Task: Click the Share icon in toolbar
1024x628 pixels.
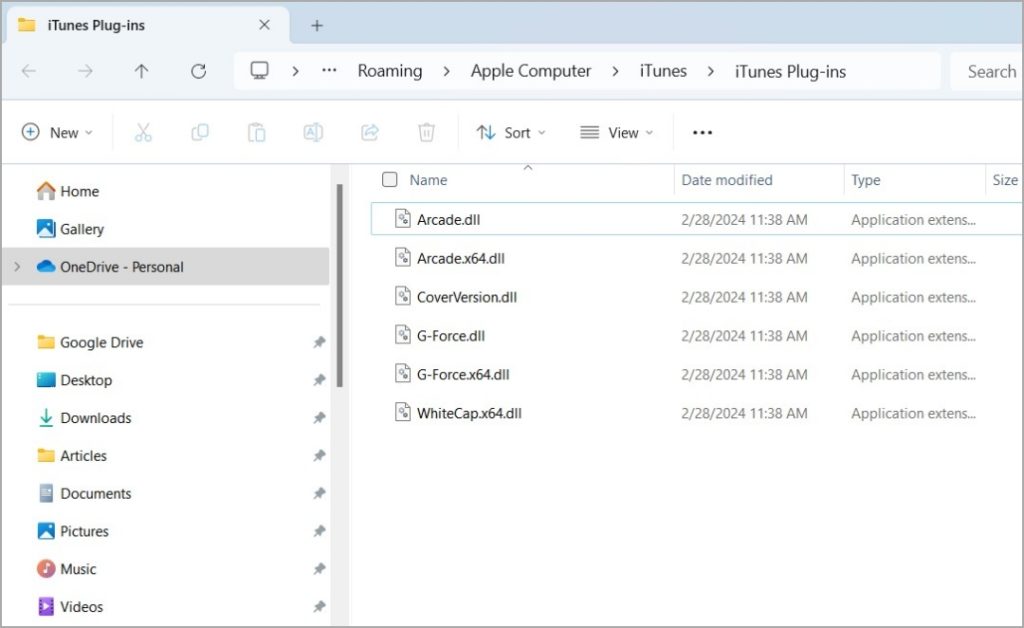Action: pyautogui.click(x=369, y=132)
